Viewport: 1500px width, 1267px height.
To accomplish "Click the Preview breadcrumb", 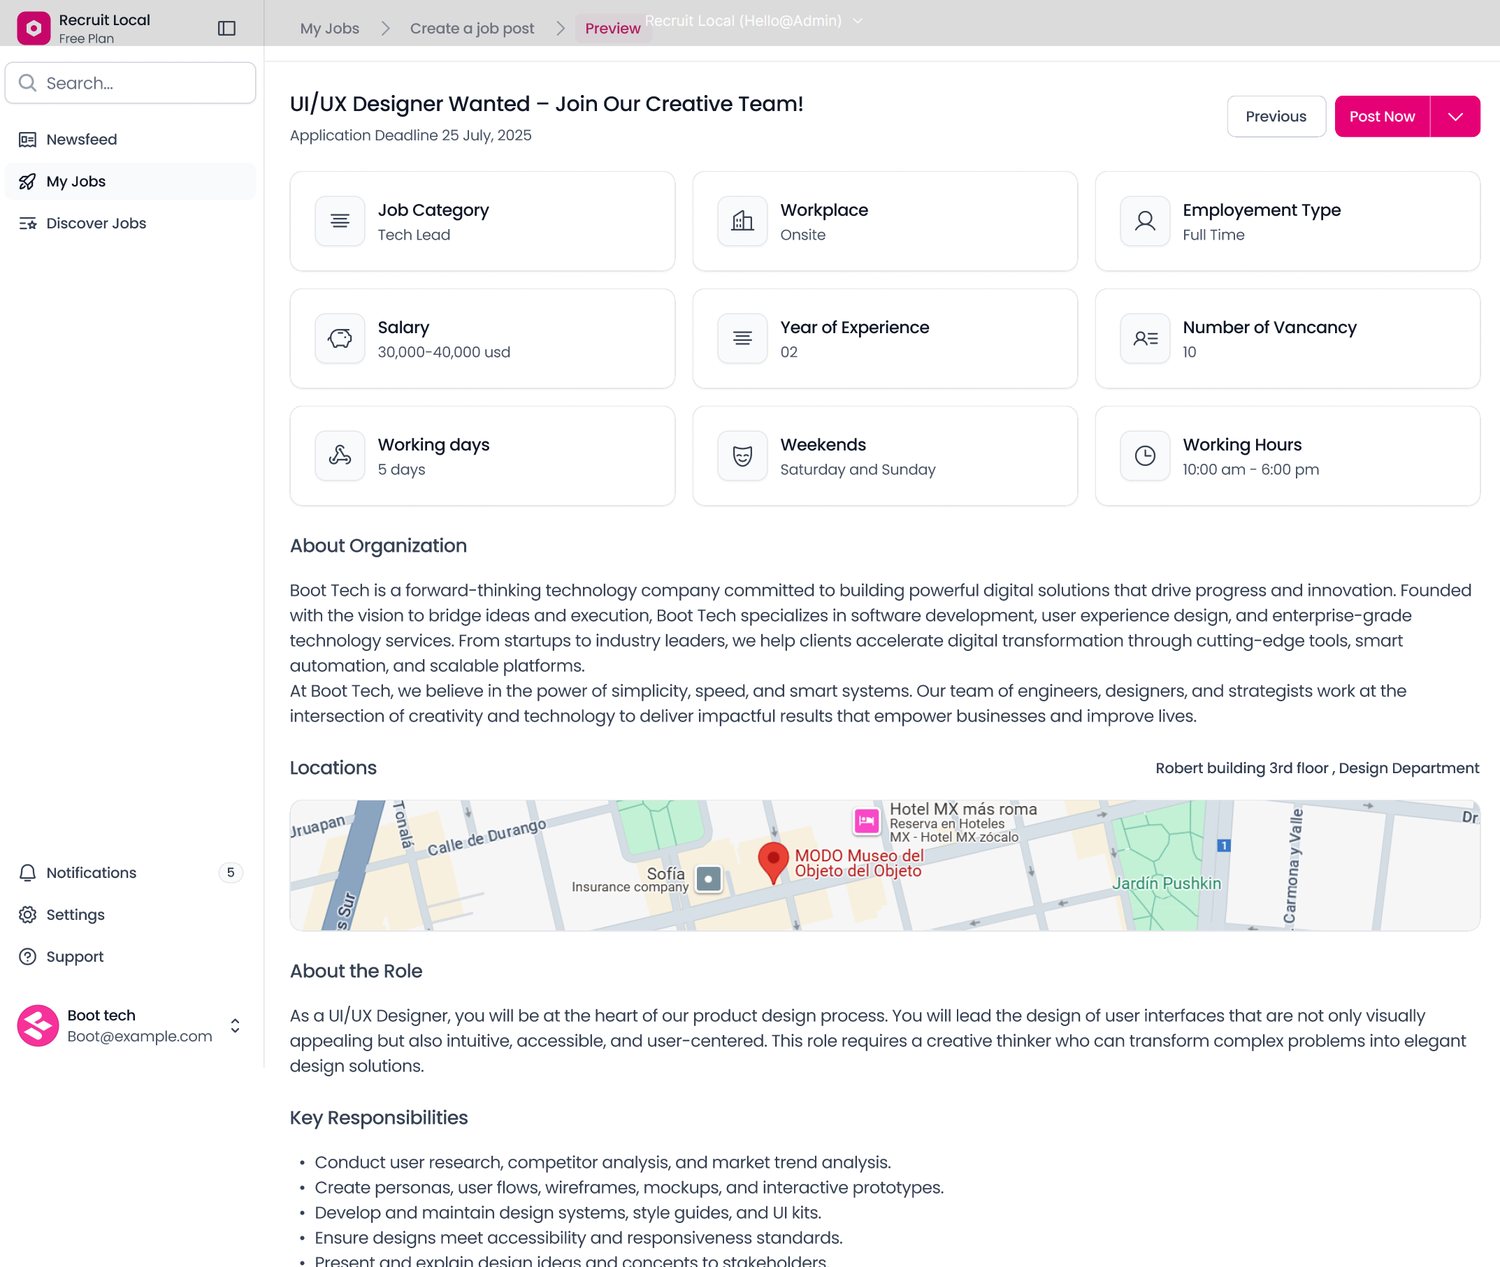I will point(613,29).
